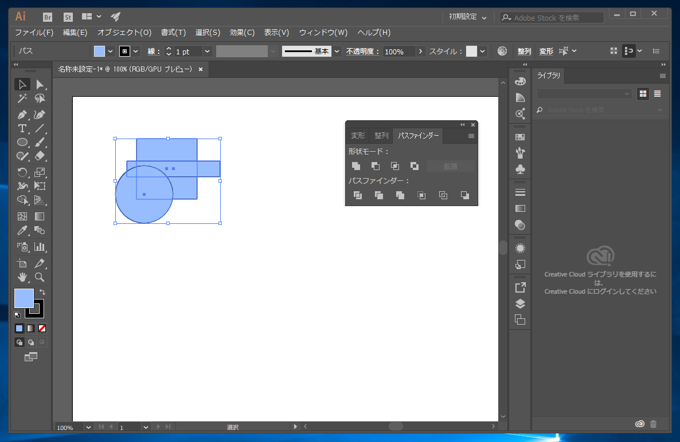Open the オブジェクト(O) menu
The image size is (680, 442).
click(x=124, y=33)
